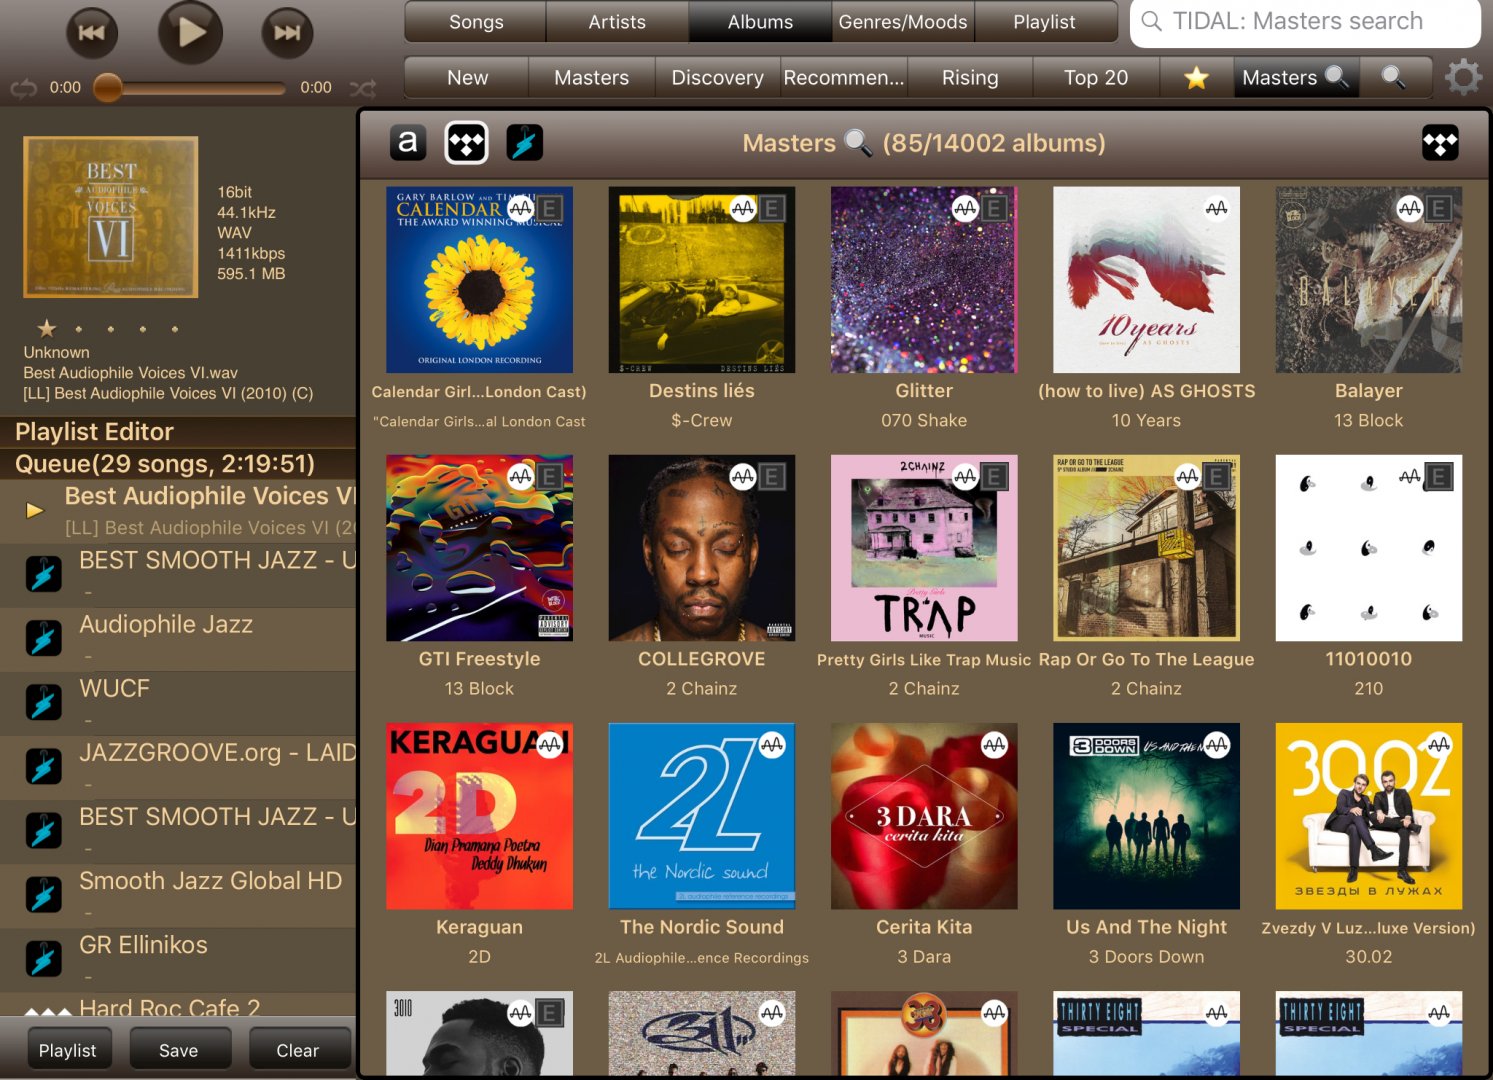The height and width of the screenshot is (1080, 1493).
Task: Open the magnifier search tab
Action: (x=1393, y=77)
